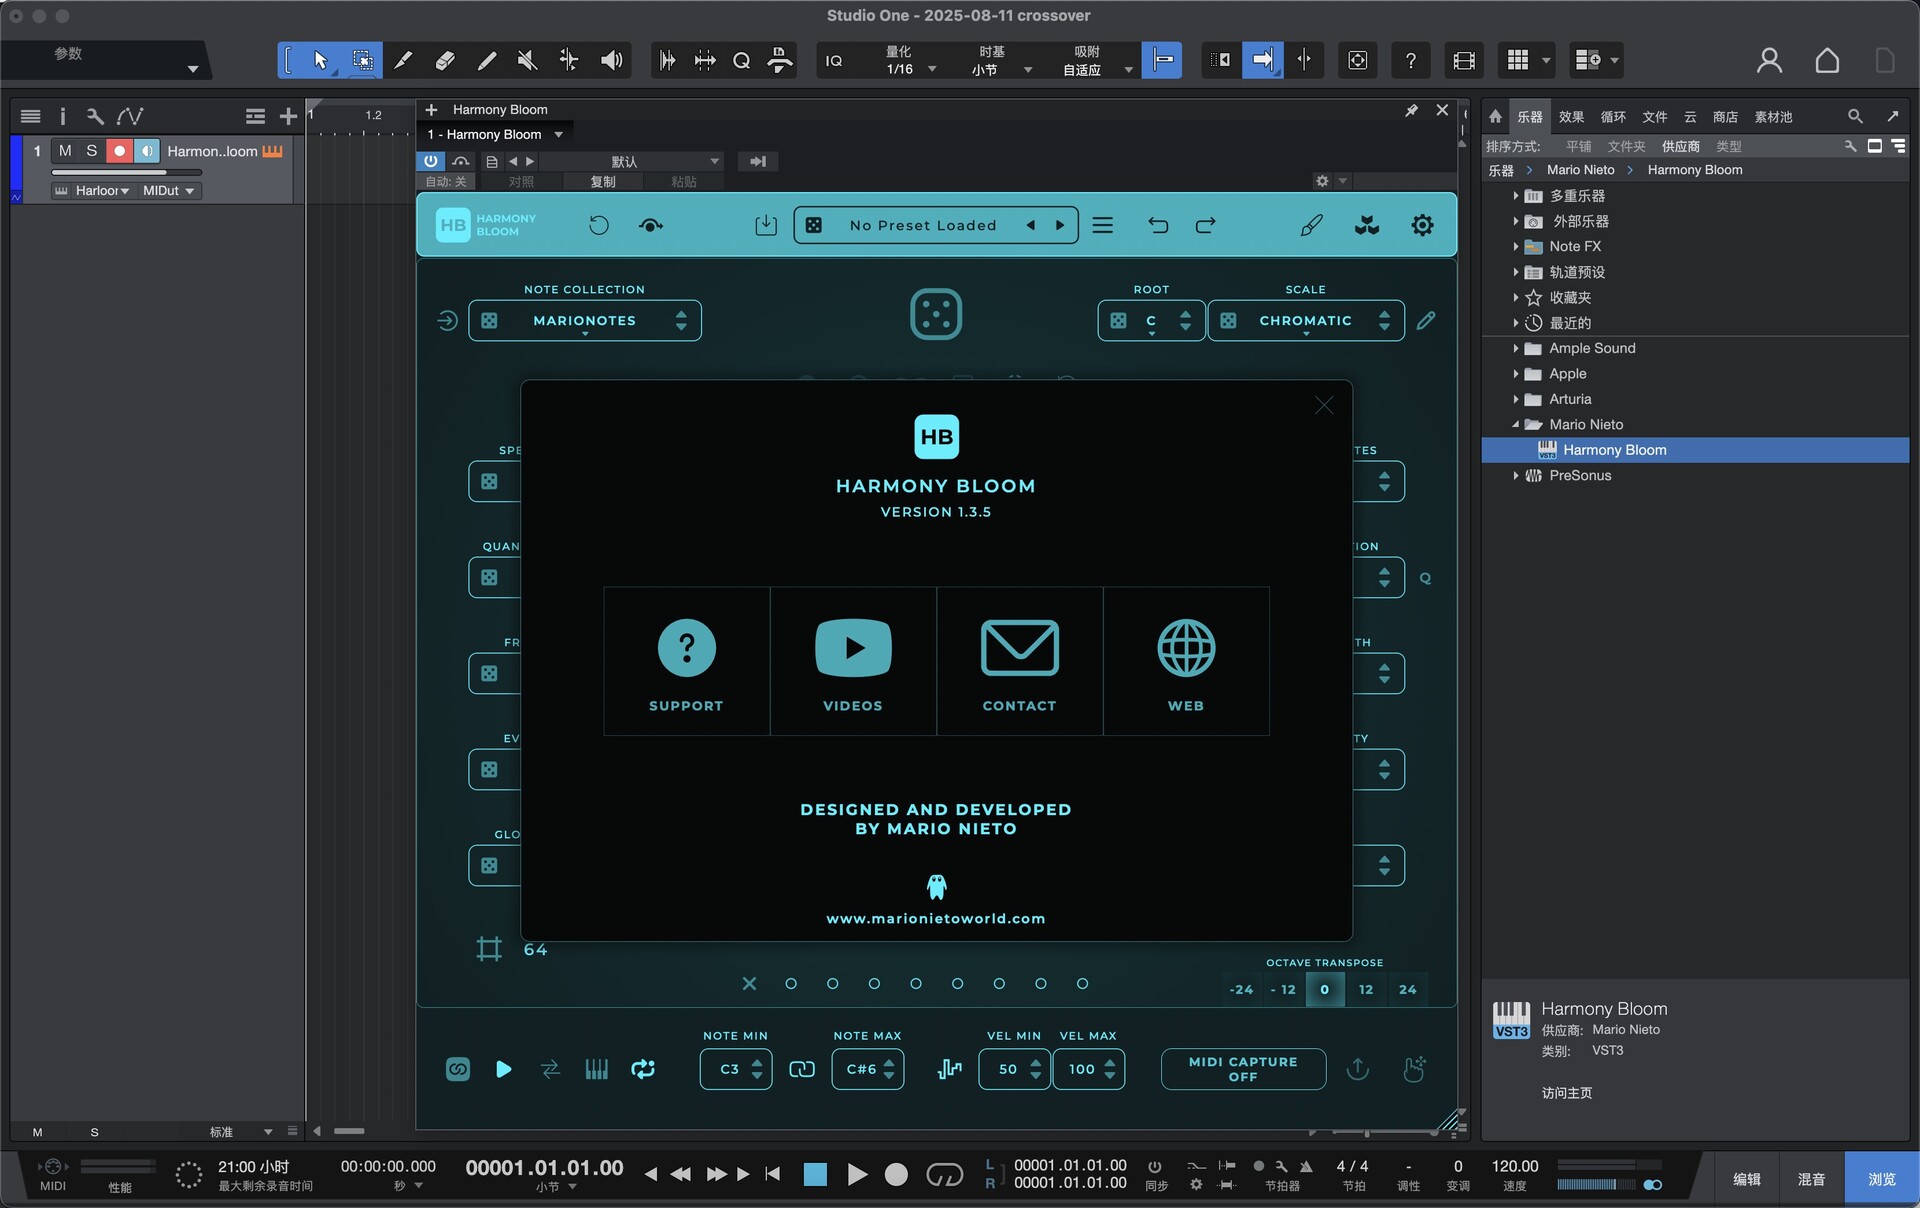The height and width of the screenshot is (1208, 1920).
Task: Toggle plugin power bypass button
Action: [x=430, y=161]
